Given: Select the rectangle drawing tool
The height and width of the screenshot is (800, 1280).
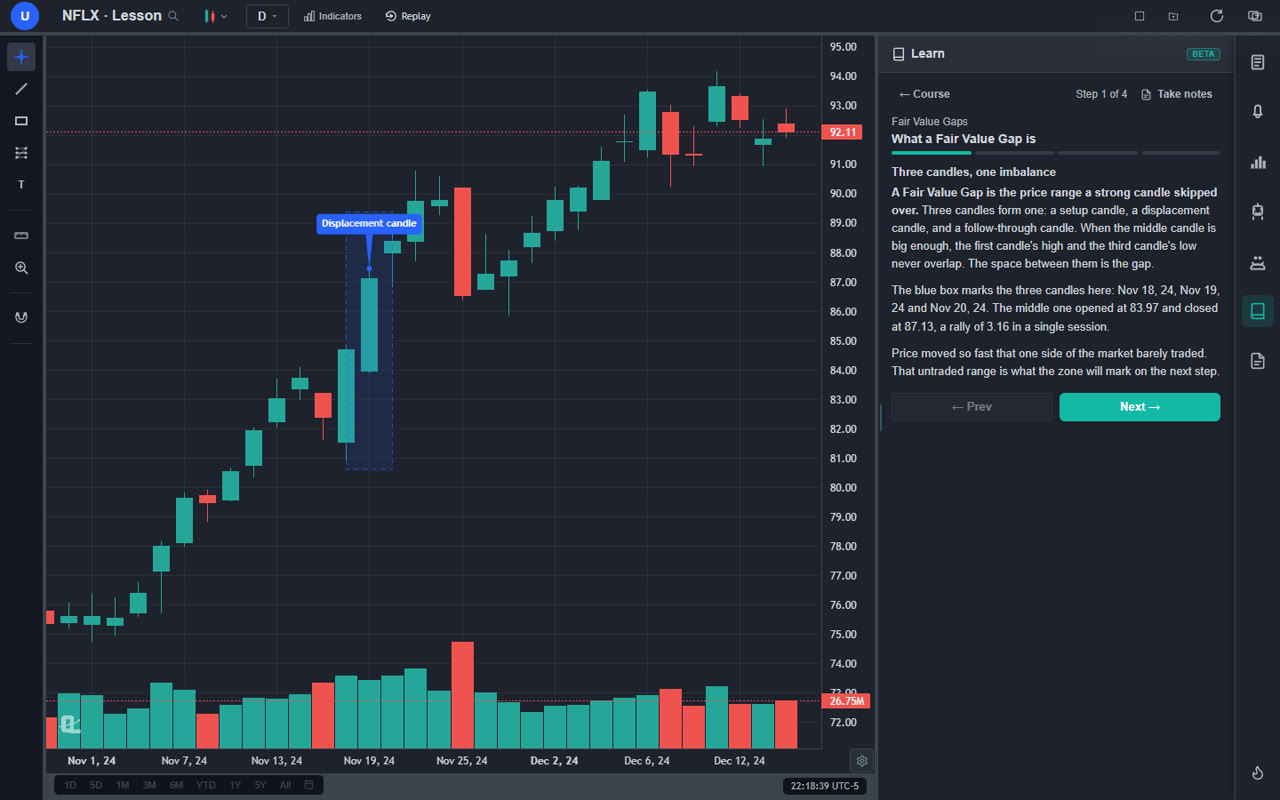Looking at the screenshot, I should click(22, 121).
